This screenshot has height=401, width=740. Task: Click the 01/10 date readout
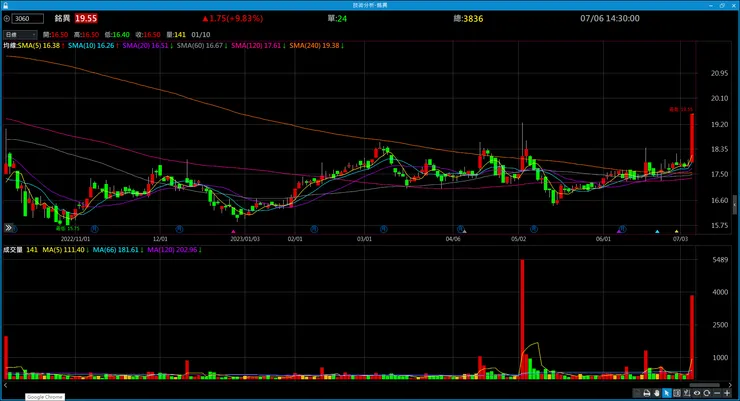coord(201,35)
